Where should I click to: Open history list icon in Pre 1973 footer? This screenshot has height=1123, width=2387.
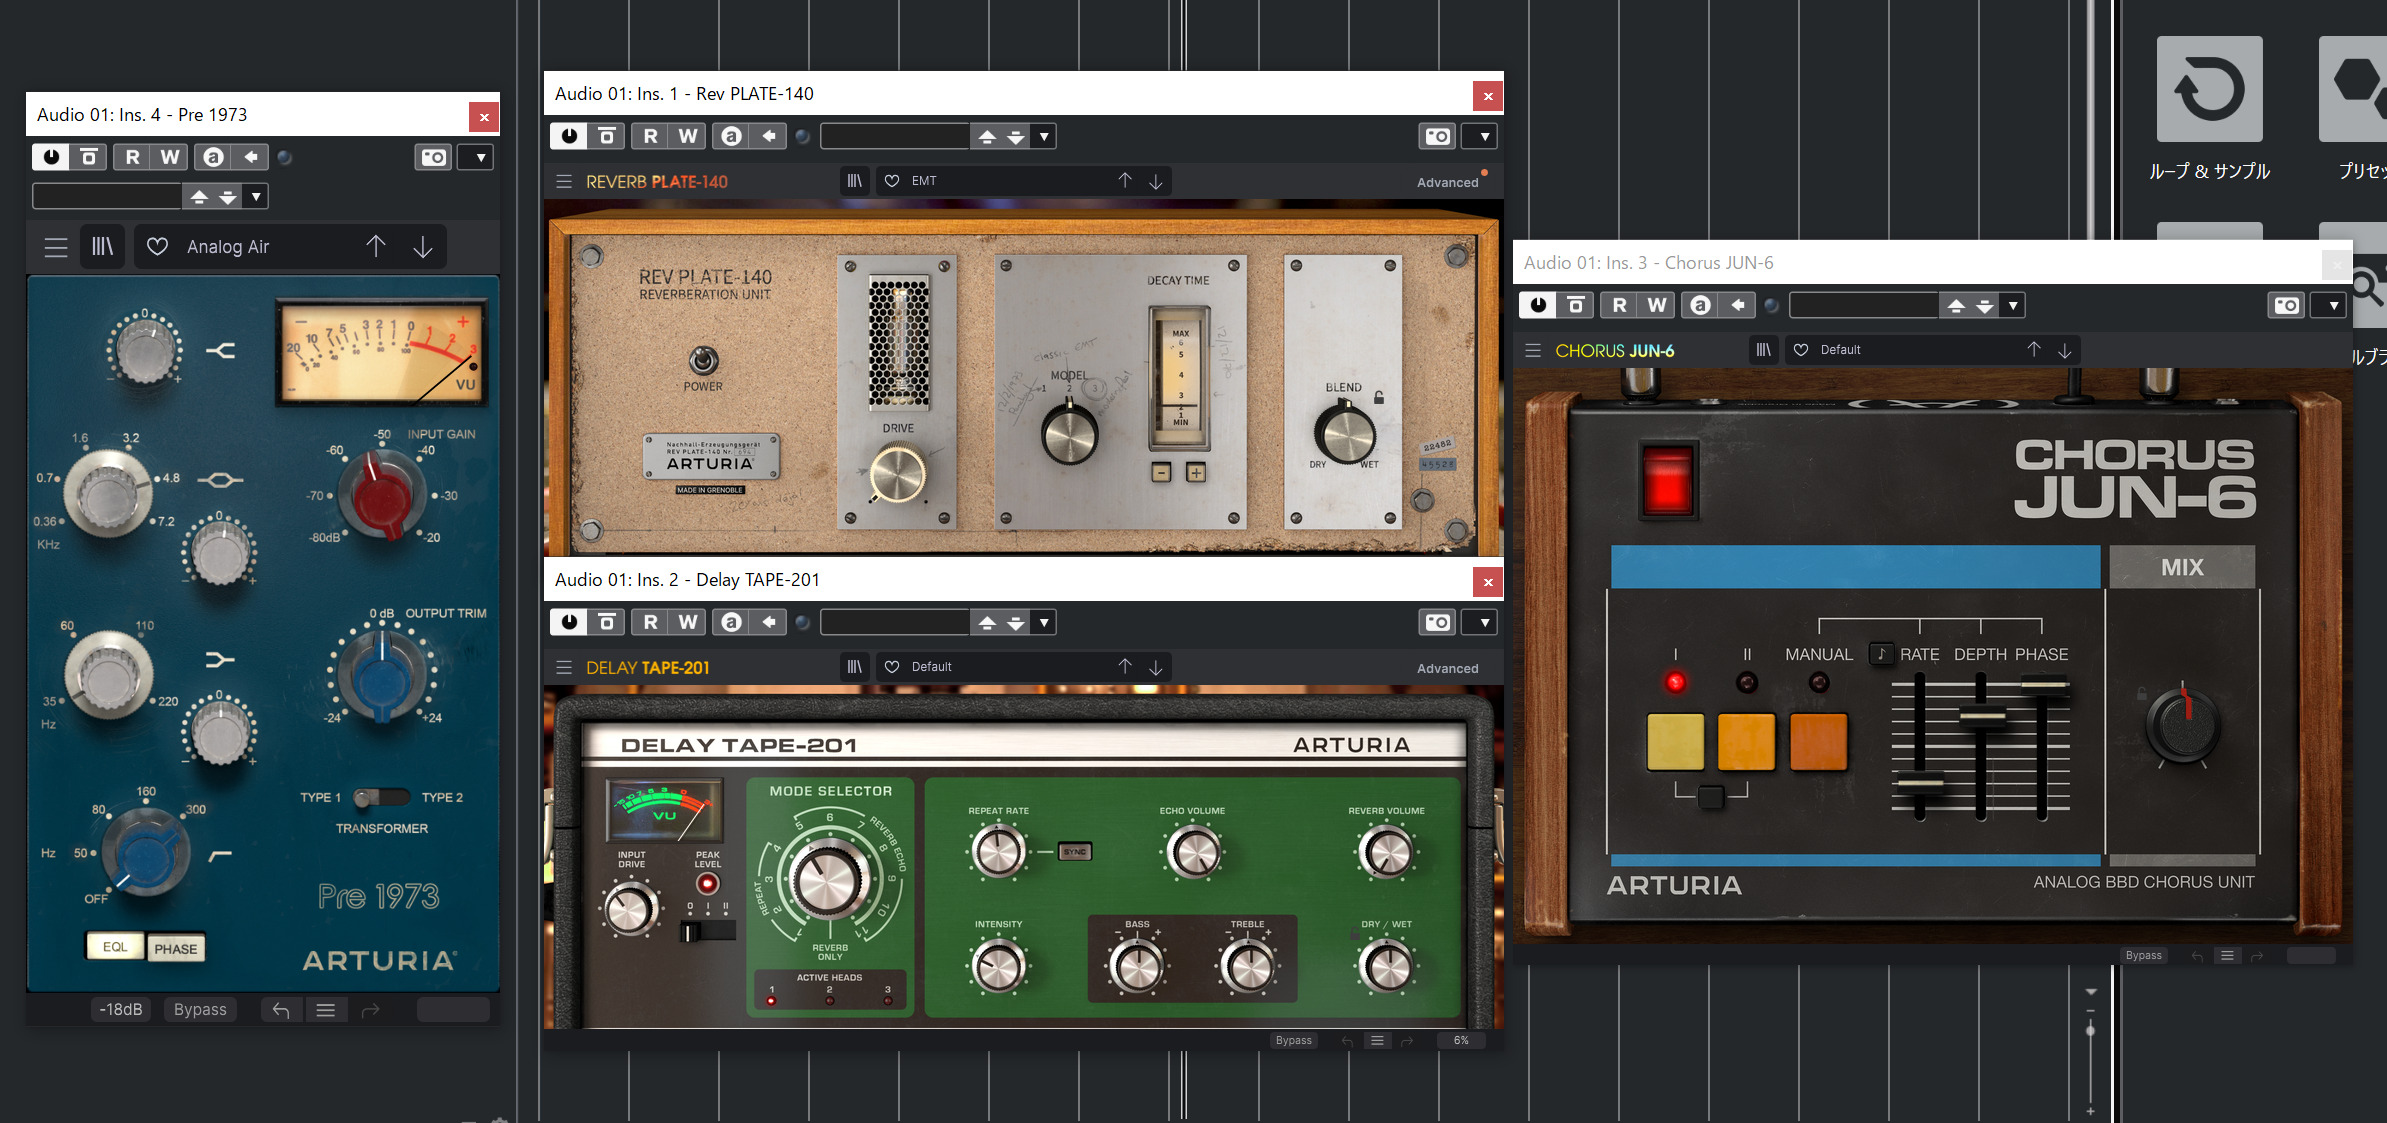326,1010
